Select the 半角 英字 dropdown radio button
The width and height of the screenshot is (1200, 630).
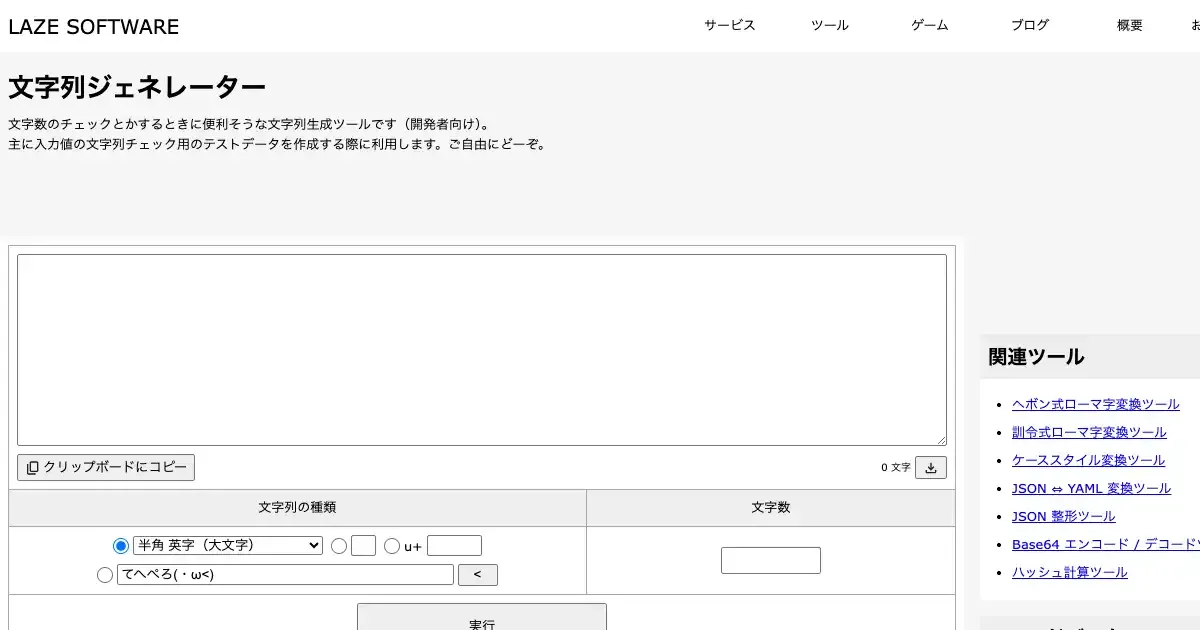121,546
